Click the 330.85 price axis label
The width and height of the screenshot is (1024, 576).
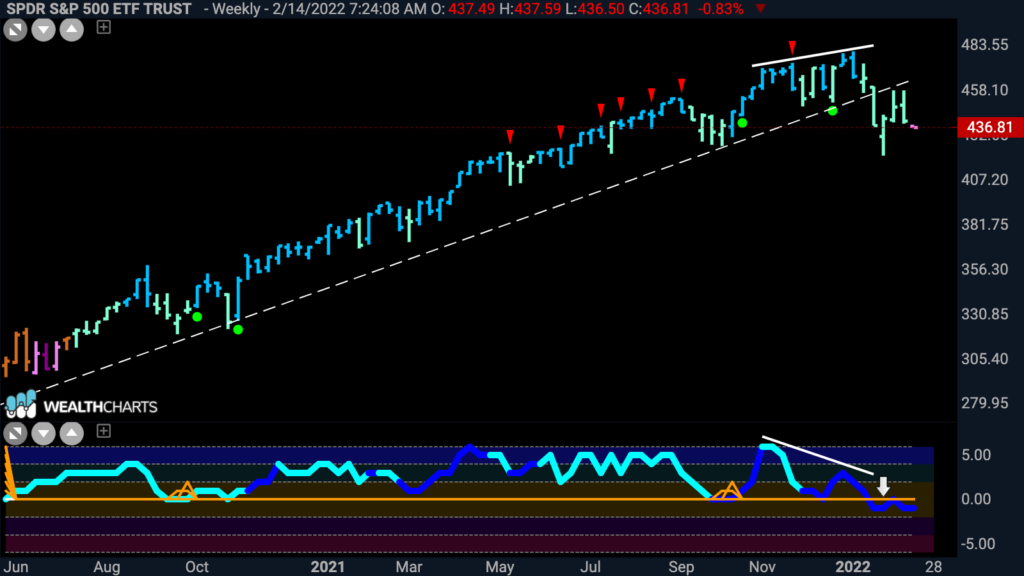[984, 313]
